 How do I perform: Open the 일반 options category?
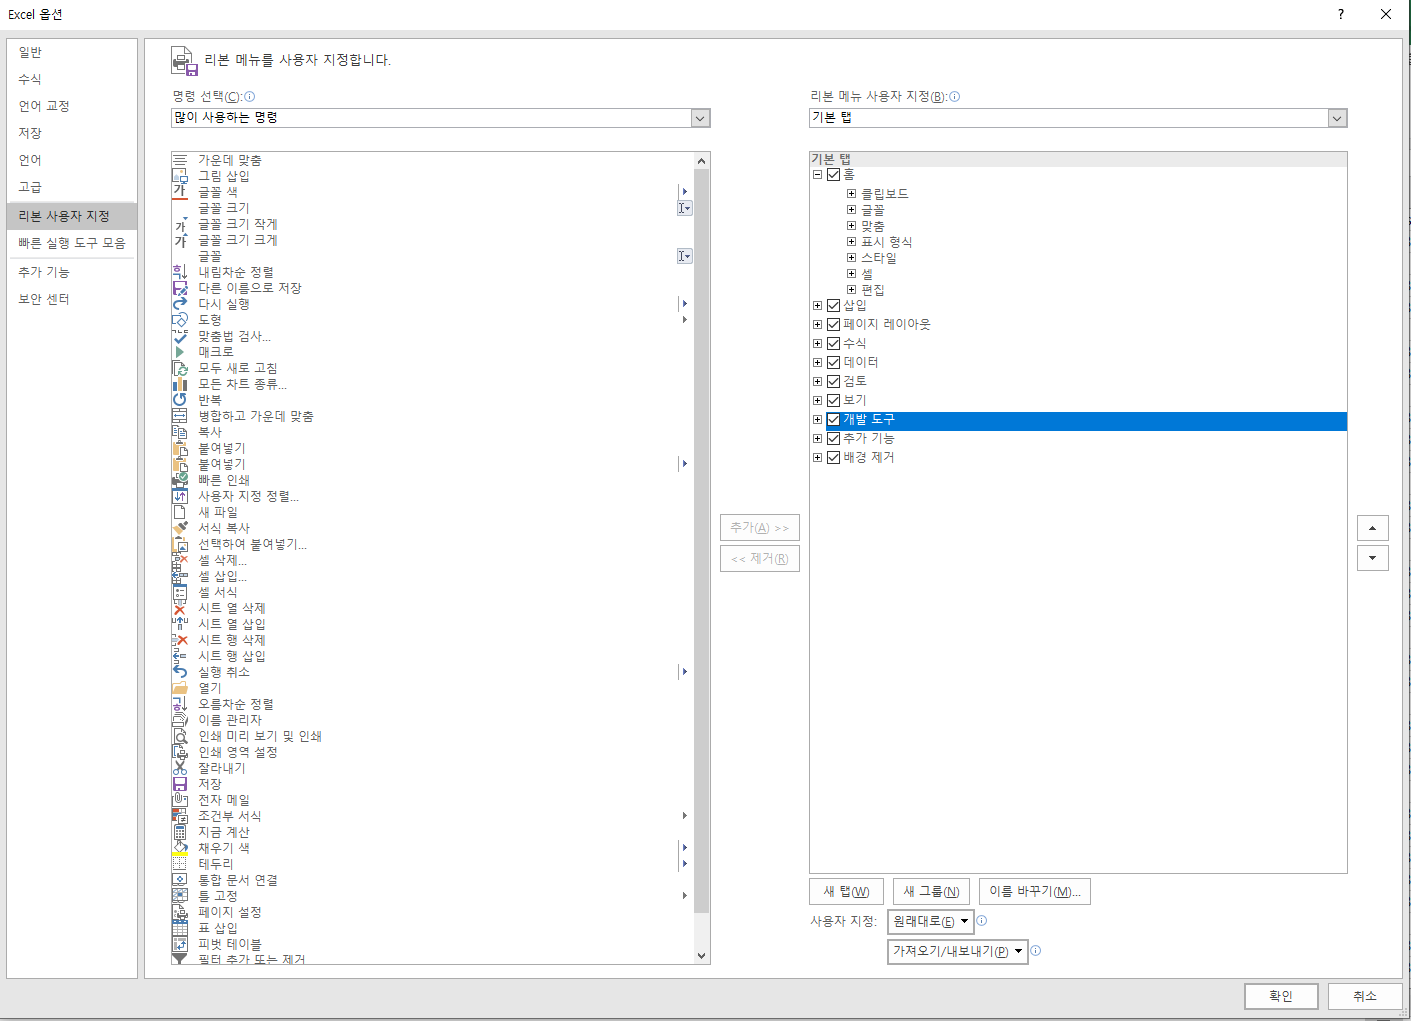(x=72, y=52)
